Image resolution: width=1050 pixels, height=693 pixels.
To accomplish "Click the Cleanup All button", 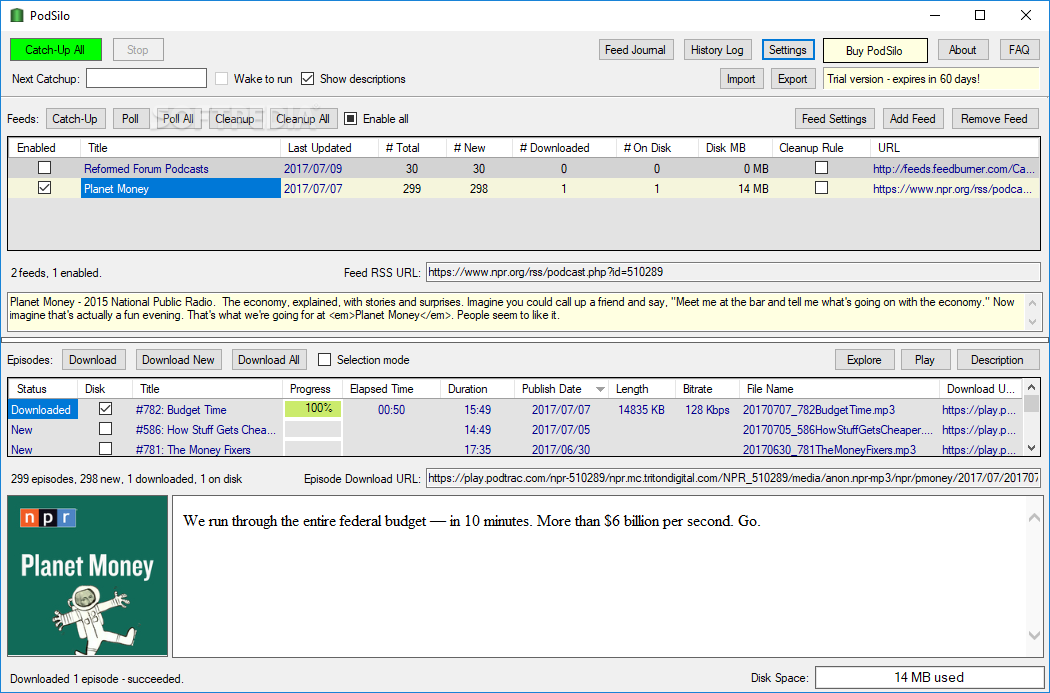I will pos(303,119).
